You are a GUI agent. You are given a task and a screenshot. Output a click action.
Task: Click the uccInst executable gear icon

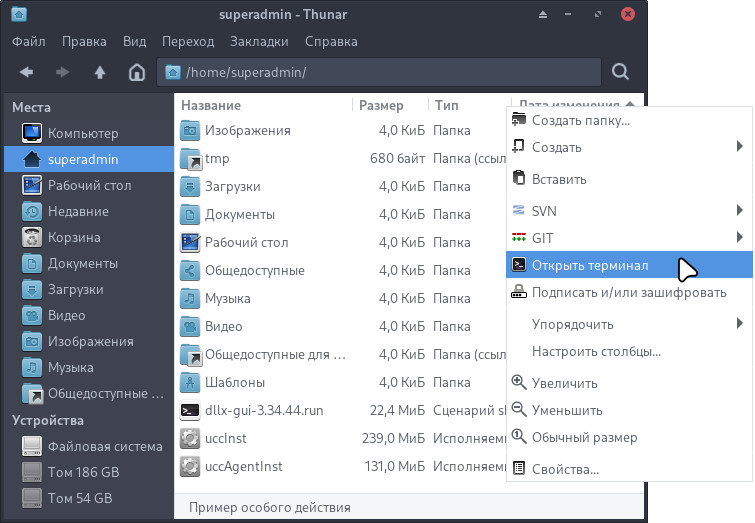pos(190,438)
